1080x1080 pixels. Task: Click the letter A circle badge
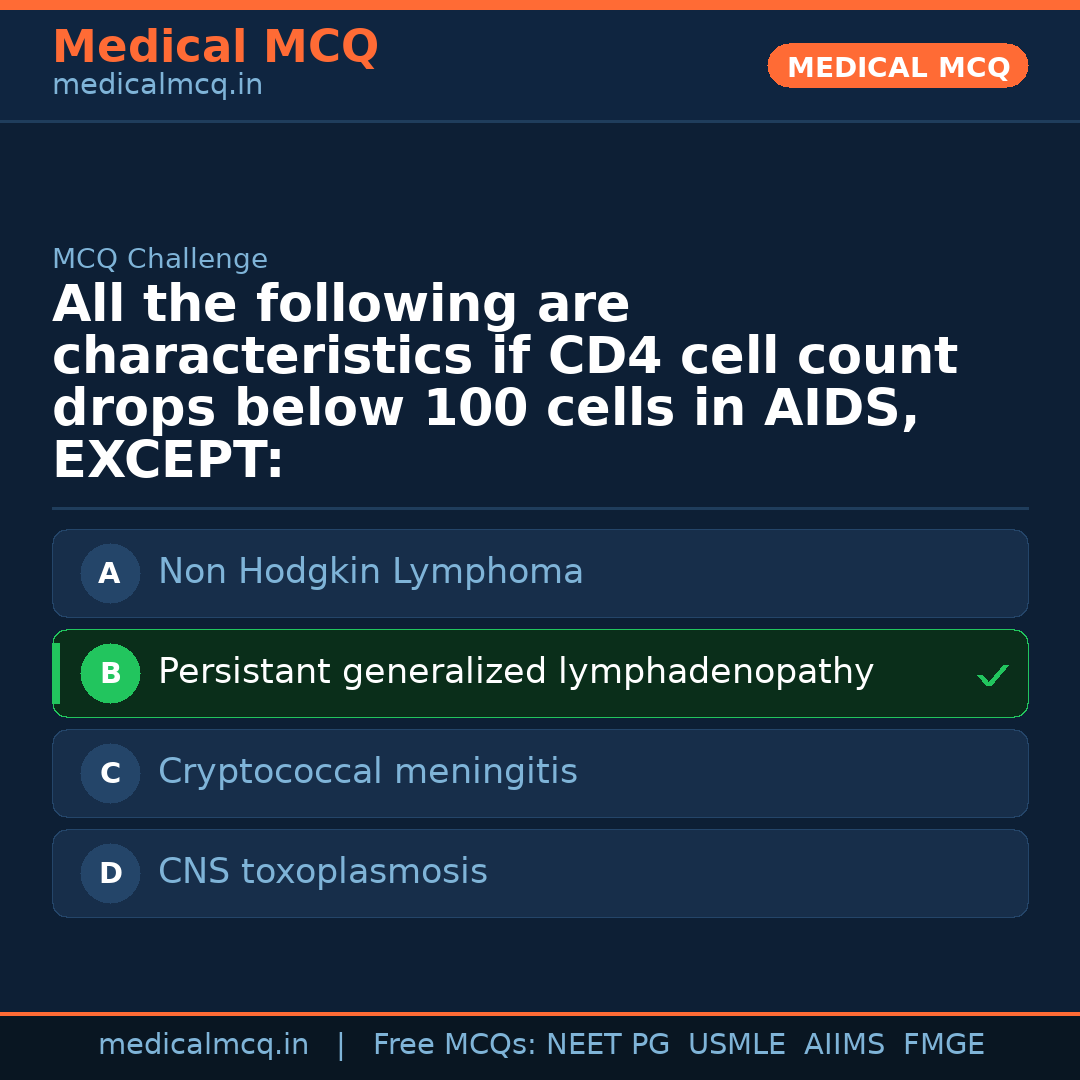click(110, 574)
